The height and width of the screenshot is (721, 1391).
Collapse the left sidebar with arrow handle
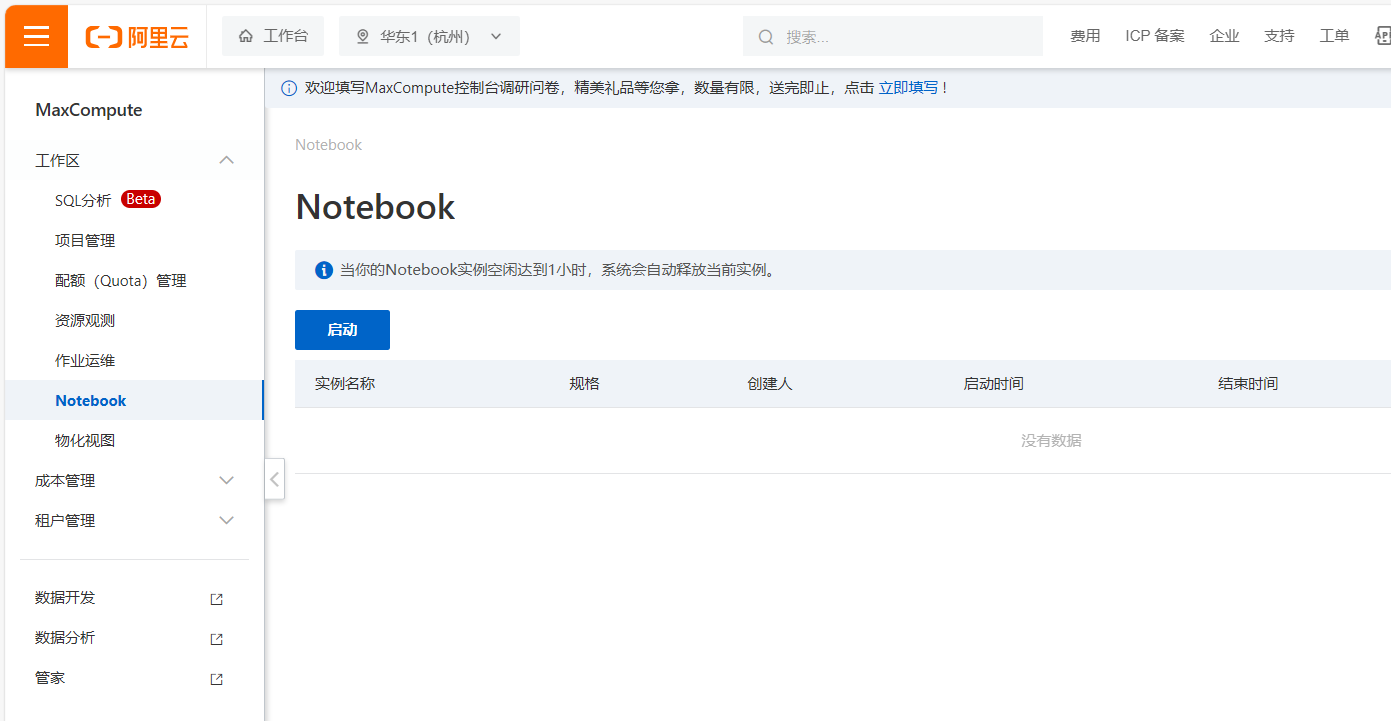tap(275, 479)
